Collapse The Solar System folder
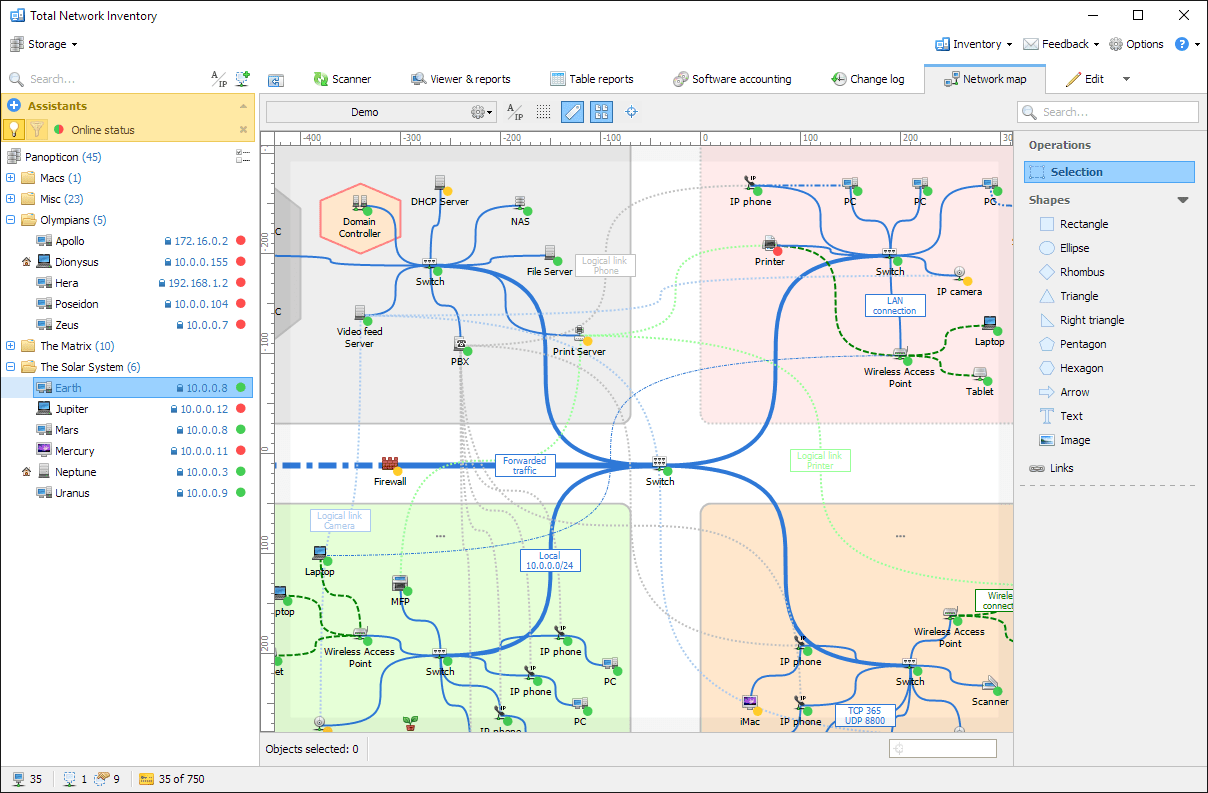This screenshot has width=1208, height=793. [9, 366]
